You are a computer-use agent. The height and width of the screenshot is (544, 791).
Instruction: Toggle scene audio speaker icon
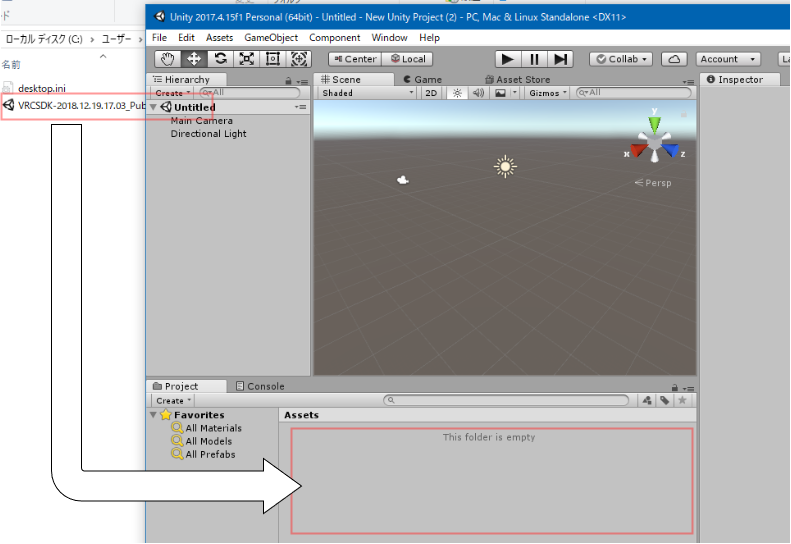tap(478, 93)
